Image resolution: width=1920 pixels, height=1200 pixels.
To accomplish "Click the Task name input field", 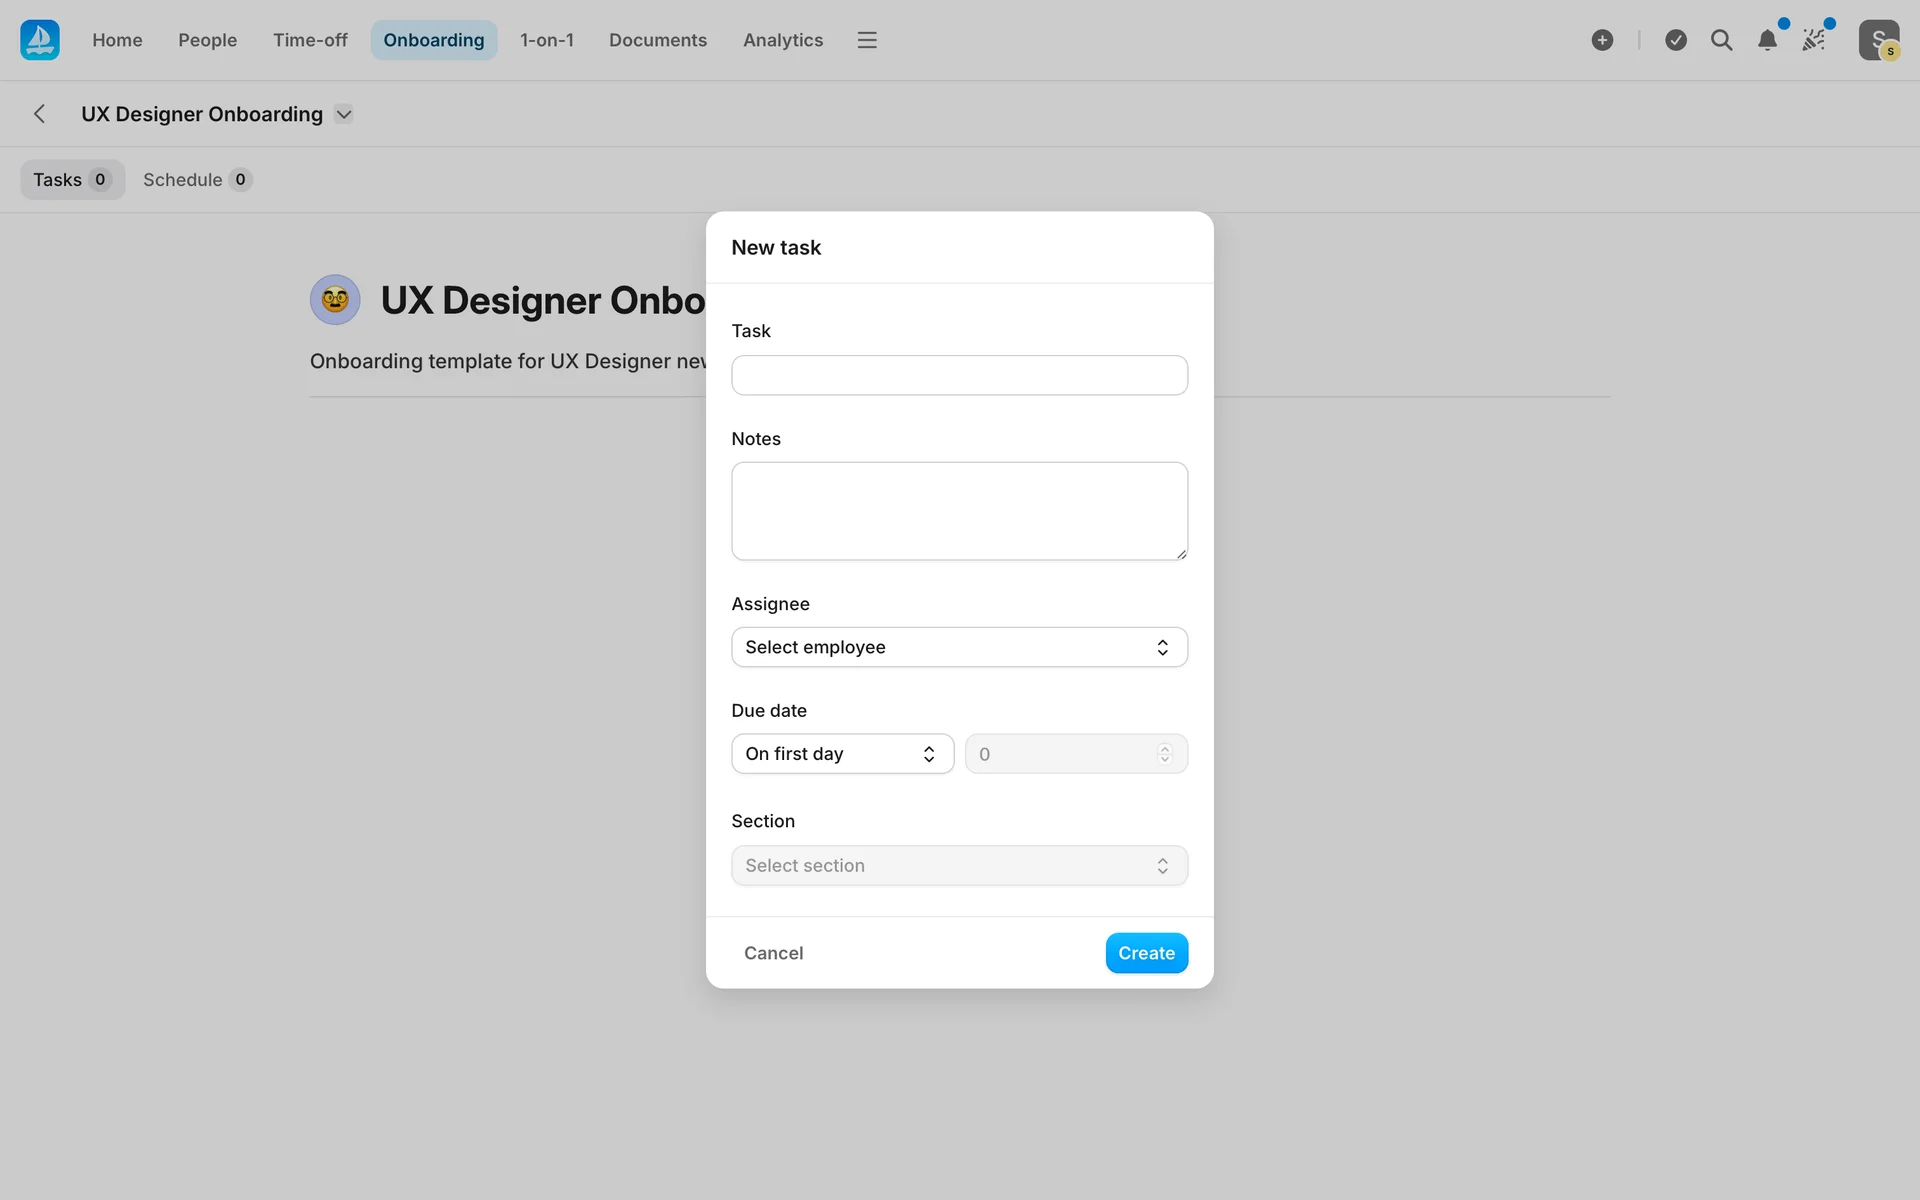I will click(x=959, y=375).
